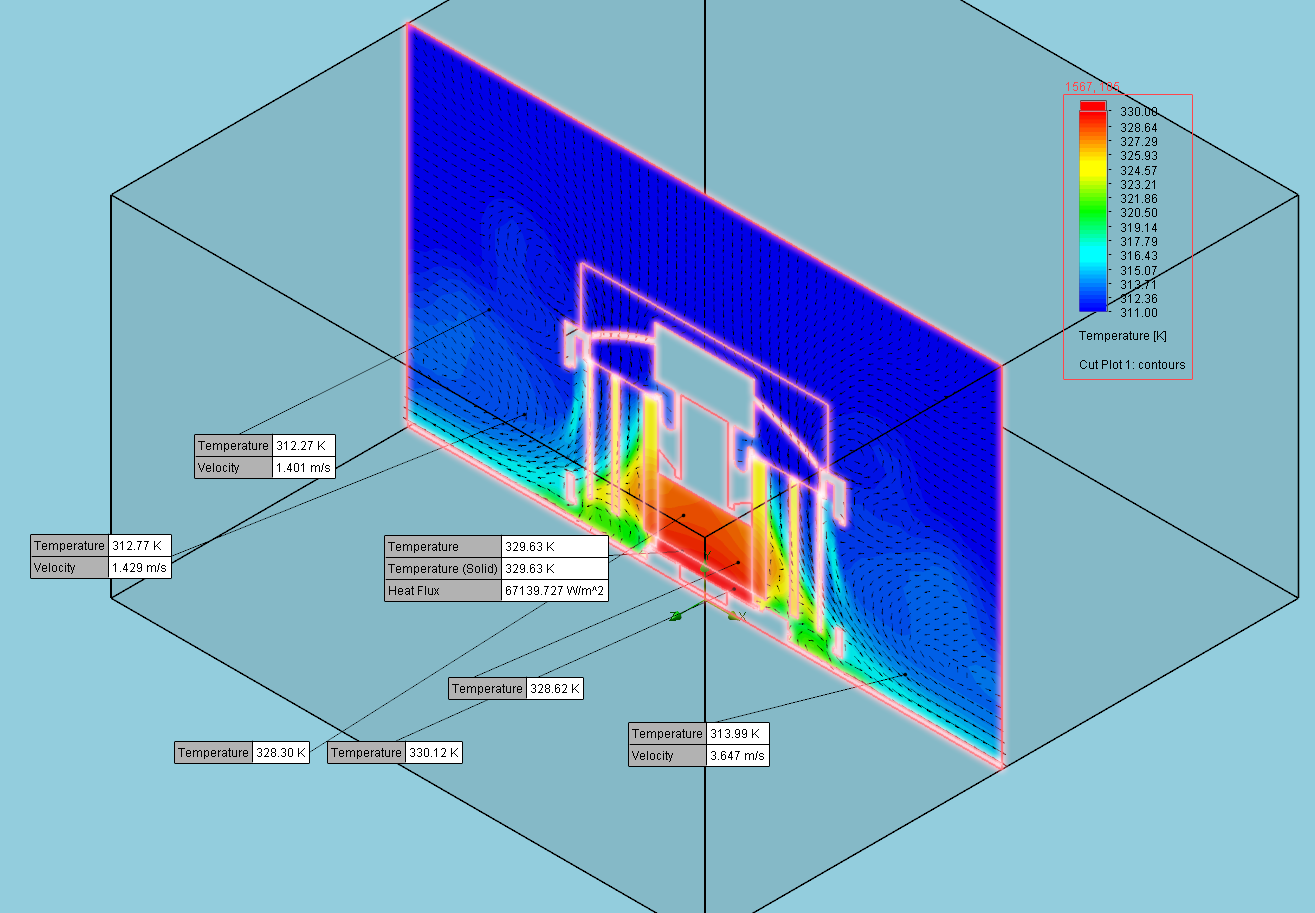Image resolution: width=1315 pixels, height=913 pixels.
Task: Click the probe point at the triad origin
Action: tap(705, 598)
